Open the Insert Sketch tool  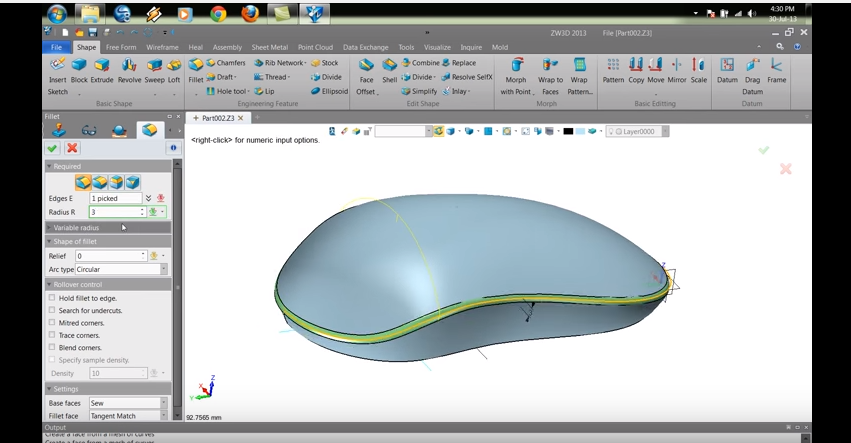(58, 77)
